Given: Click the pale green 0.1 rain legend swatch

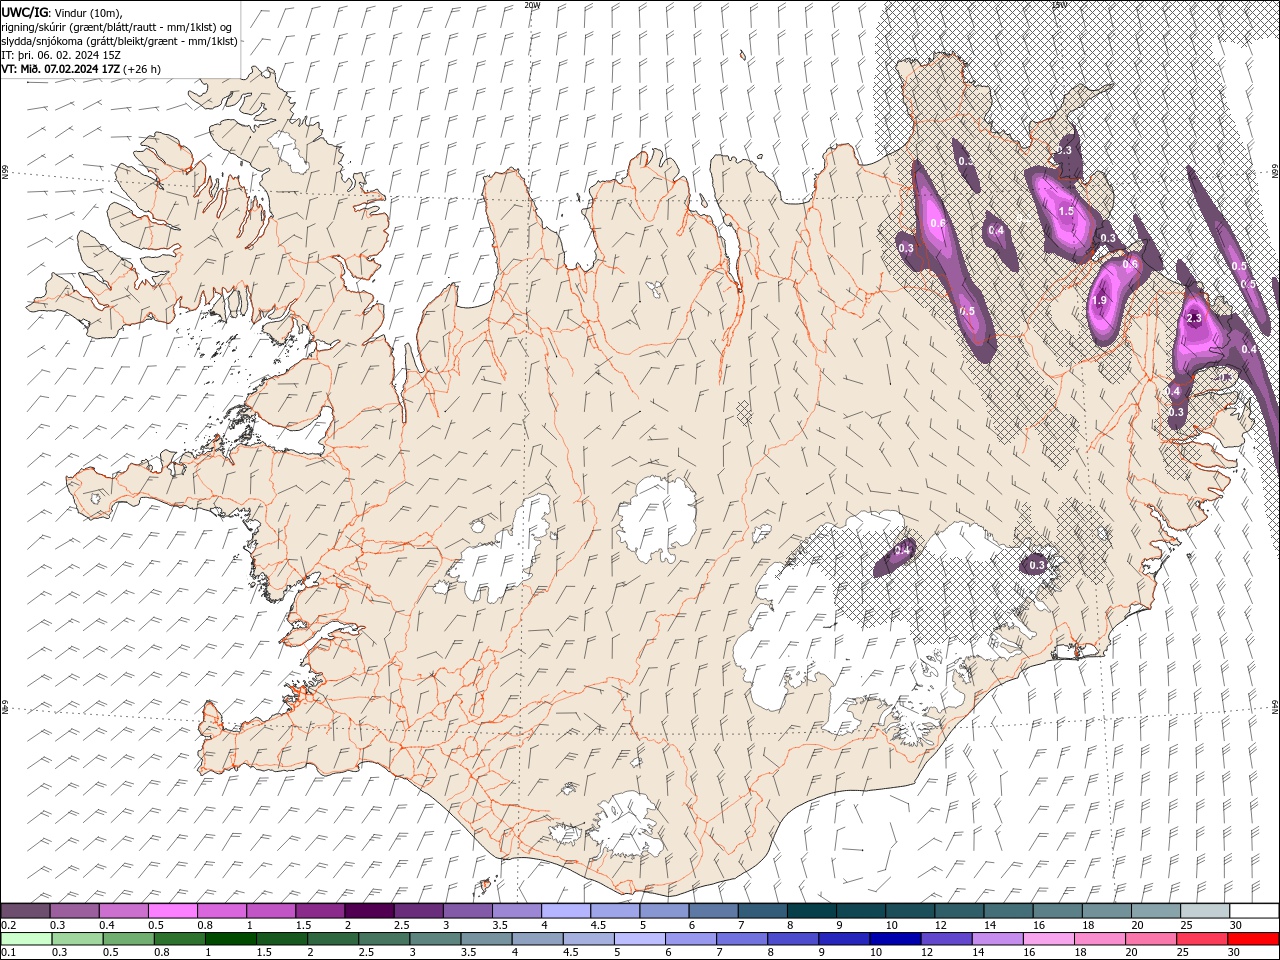Looking at the screenshot, I should 25,939.
